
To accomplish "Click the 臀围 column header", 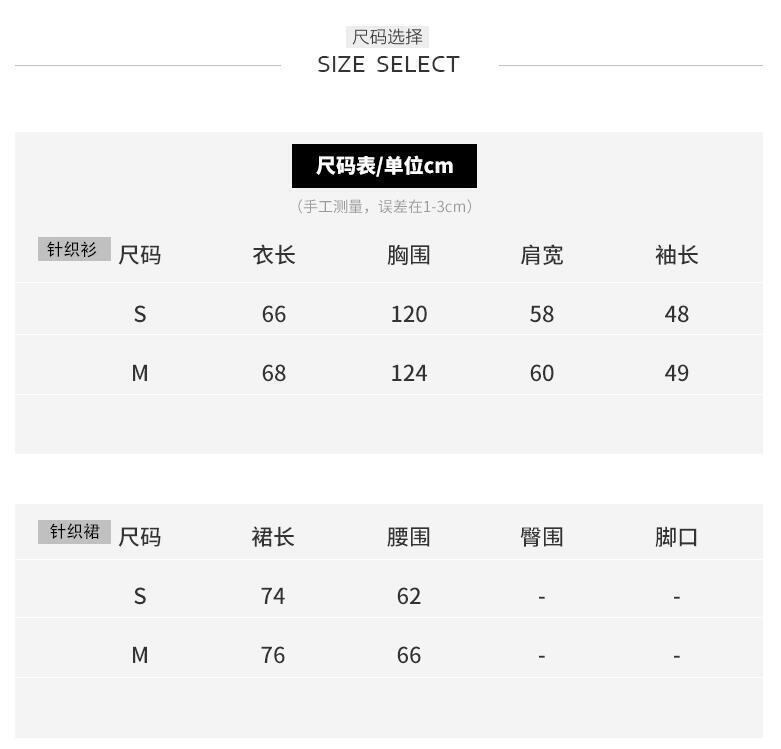I will (x=542, y=537).
